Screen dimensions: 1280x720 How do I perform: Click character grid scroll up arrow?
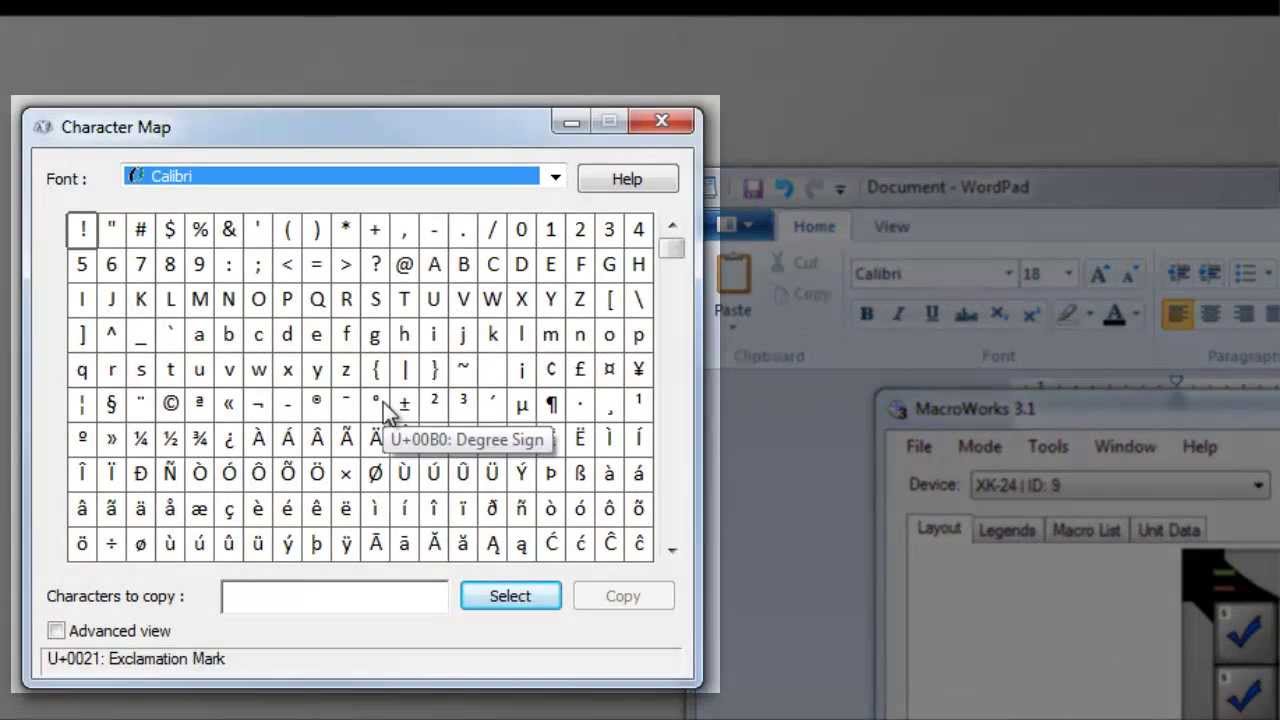tap(672, 225)
